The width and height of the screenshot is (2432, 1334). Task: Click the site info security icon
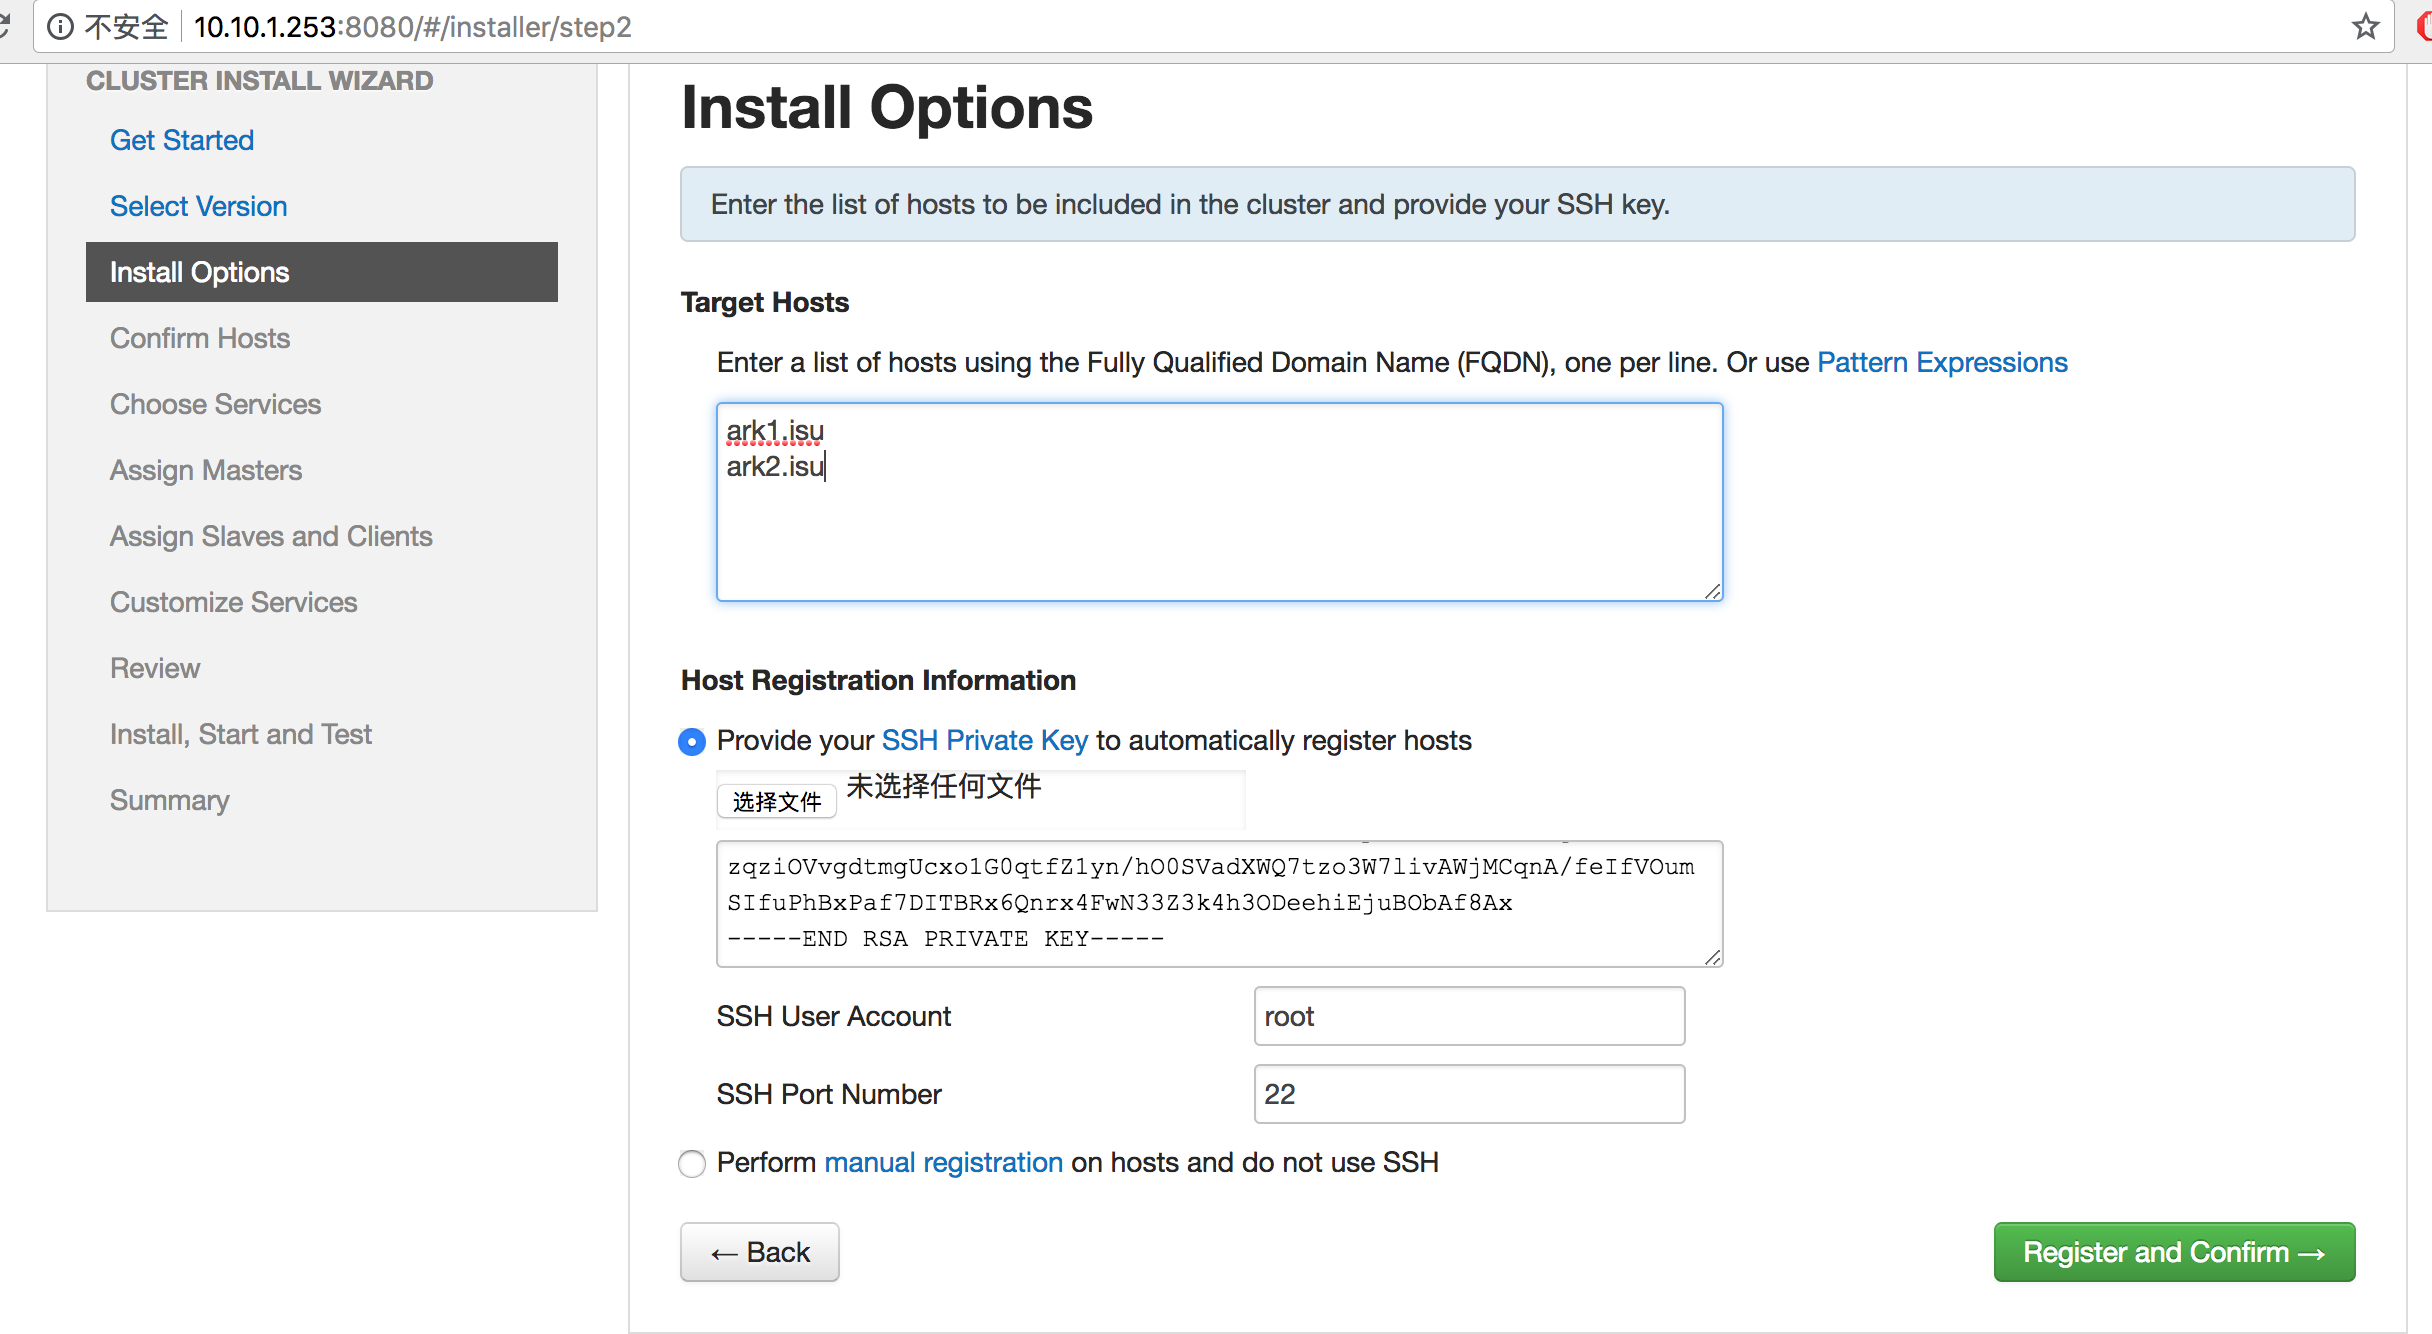61,27
